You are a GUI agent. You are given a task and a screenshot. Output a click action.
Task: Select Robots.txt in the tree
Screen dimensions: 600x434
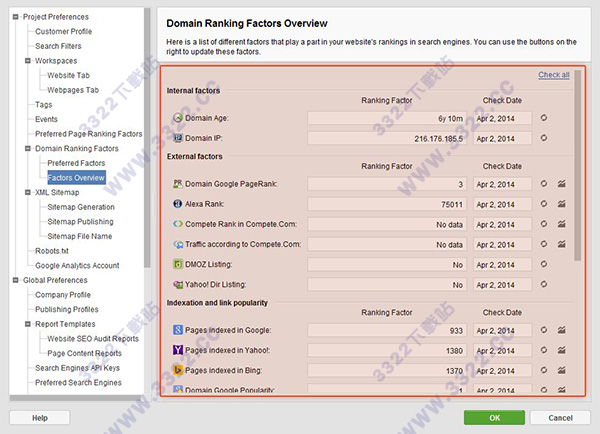[x=52, y=251]
